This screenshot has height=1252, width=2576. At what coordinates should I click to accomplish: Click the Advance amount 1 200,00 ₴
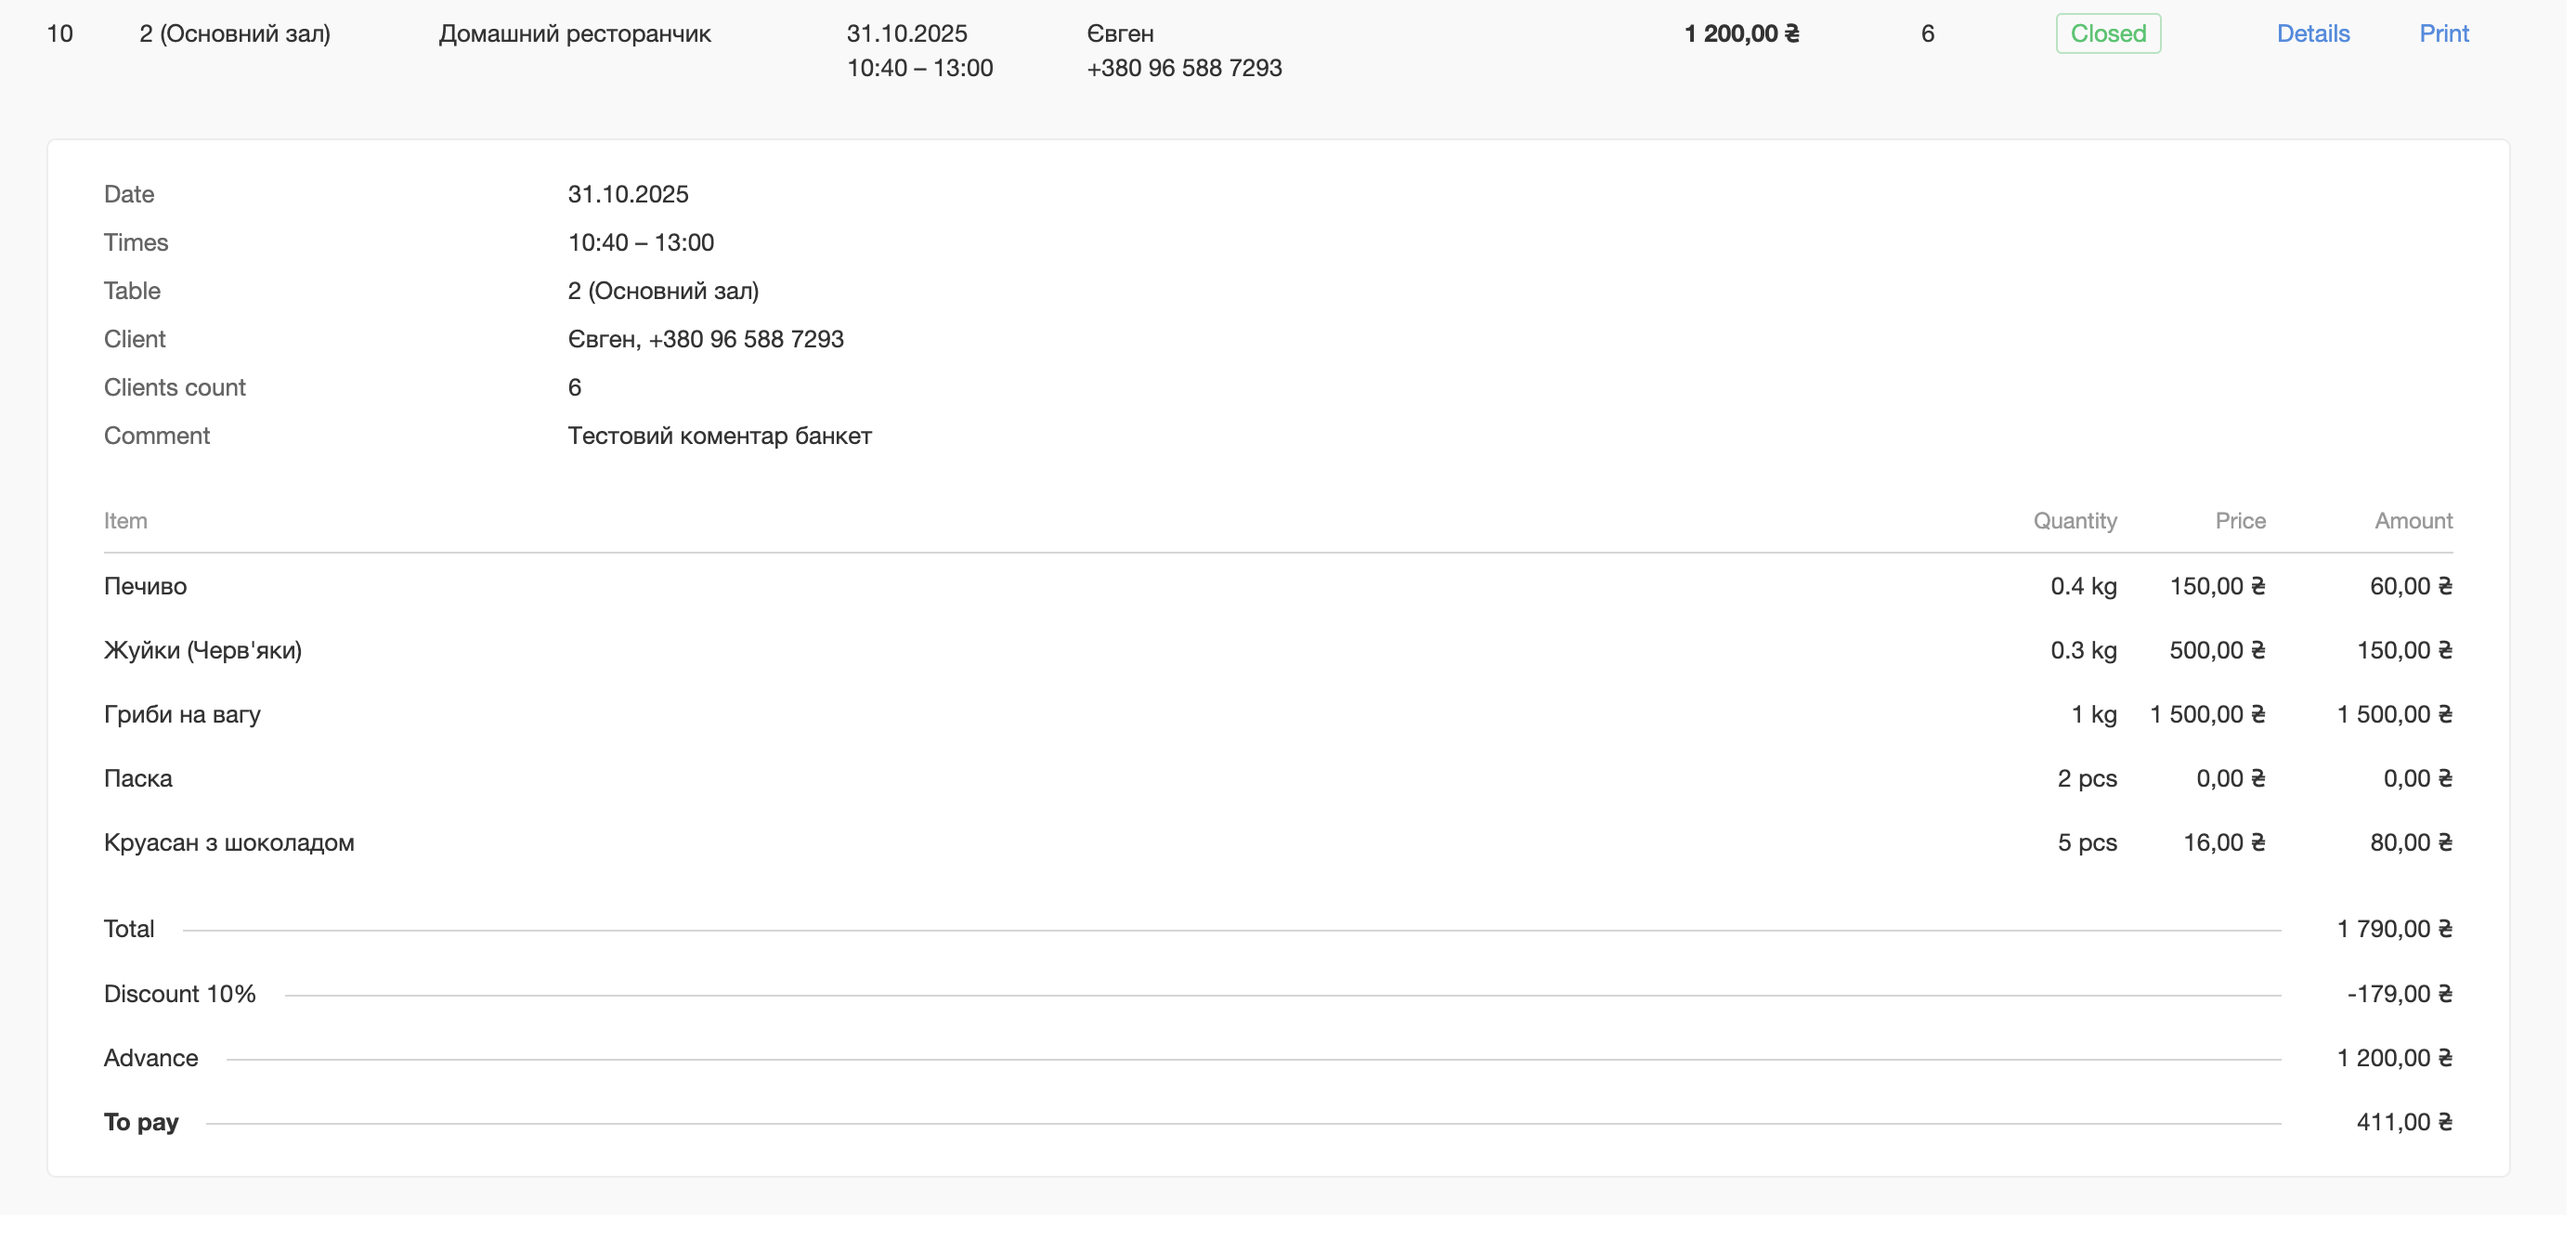2393,1058
